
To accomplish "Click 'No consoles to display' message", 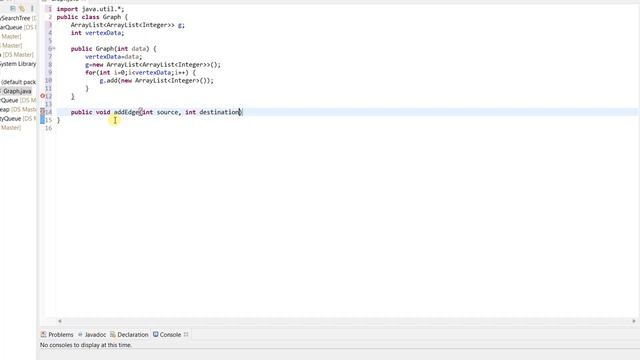I will [x=86, y=345].
